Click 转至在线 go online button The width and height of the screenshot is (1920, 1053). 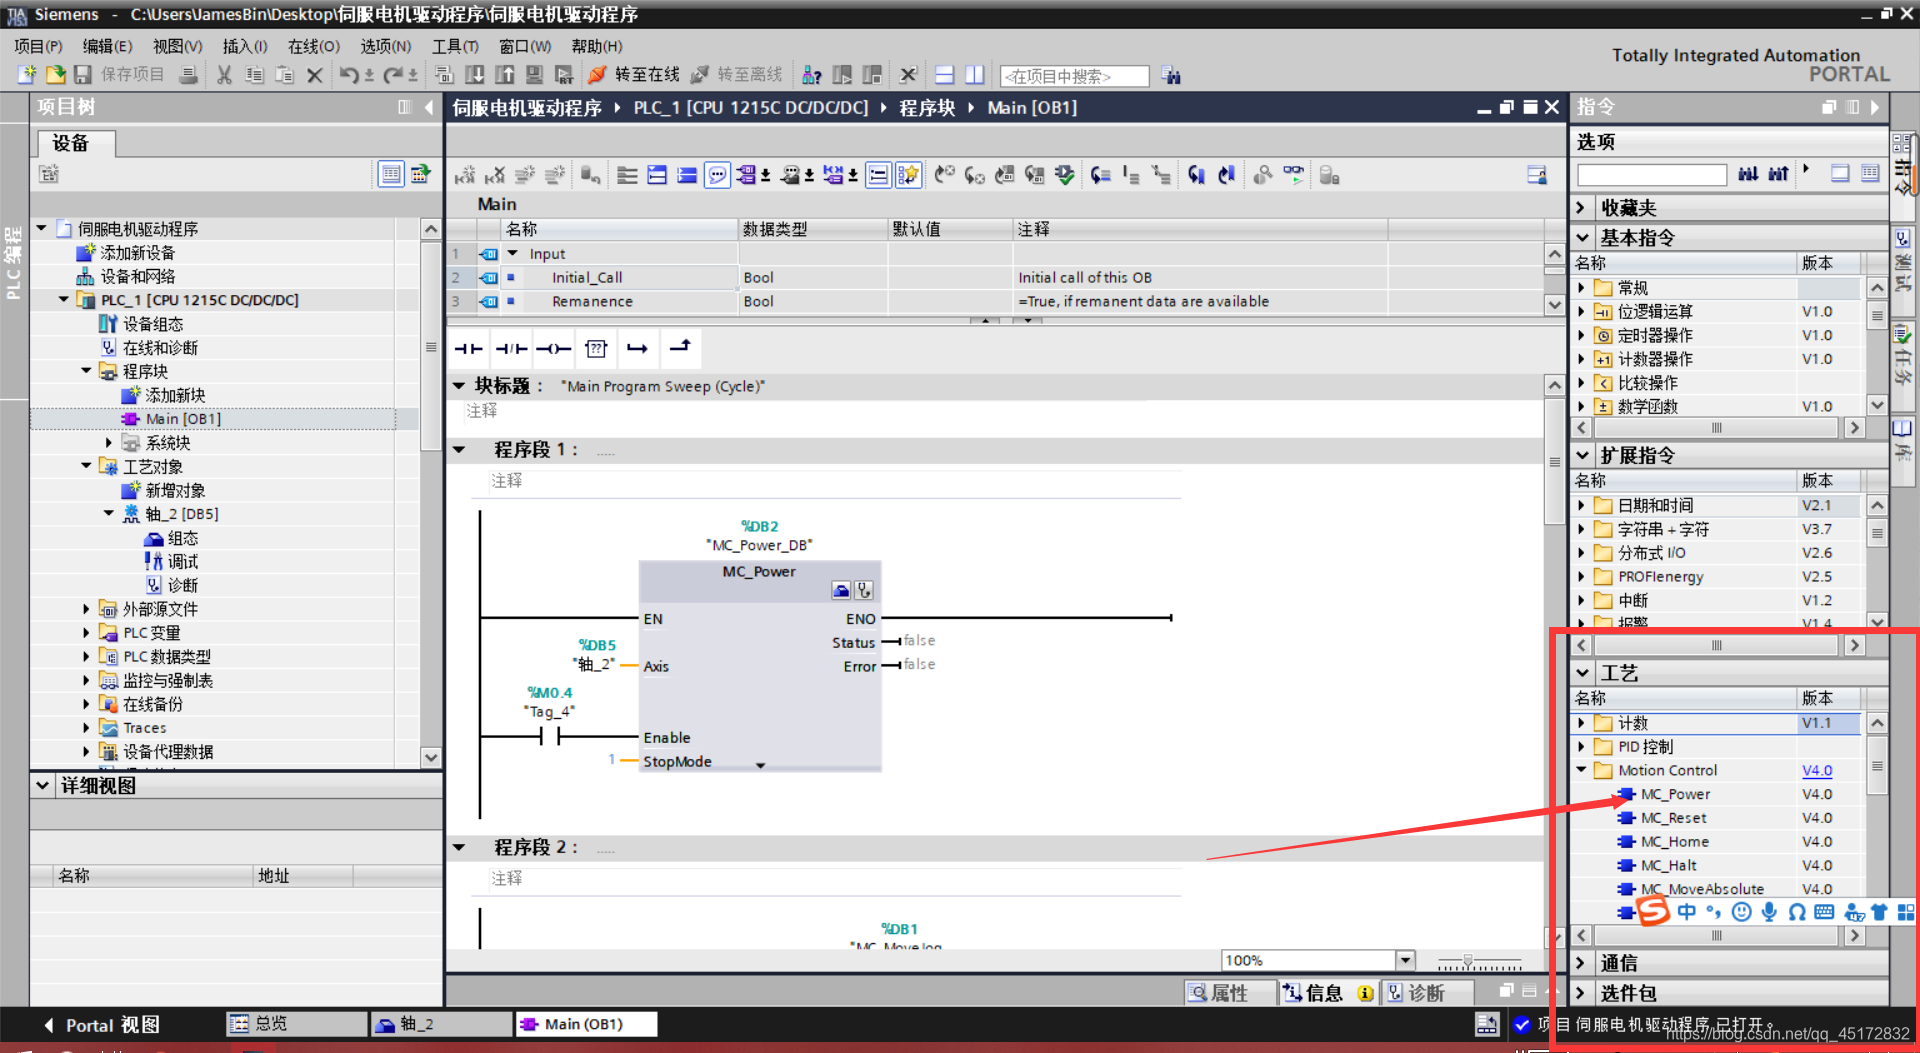(634, 75)
